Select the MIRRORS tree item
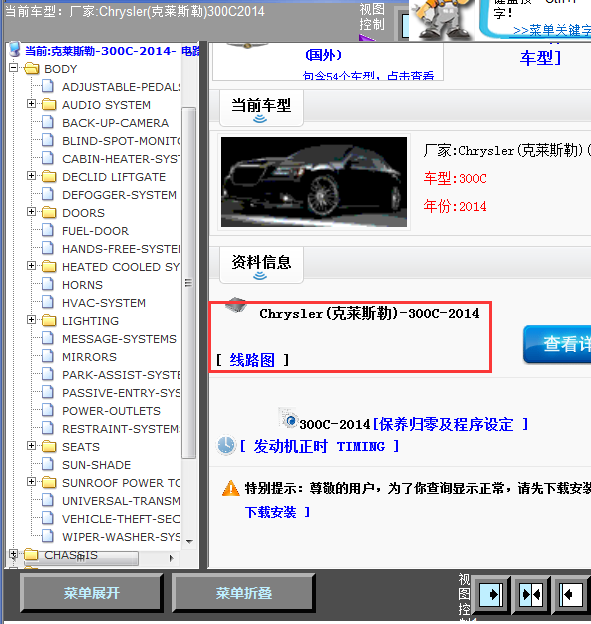Screen dimensions: 591x624 pyautogui.click(x=90, y=357)
